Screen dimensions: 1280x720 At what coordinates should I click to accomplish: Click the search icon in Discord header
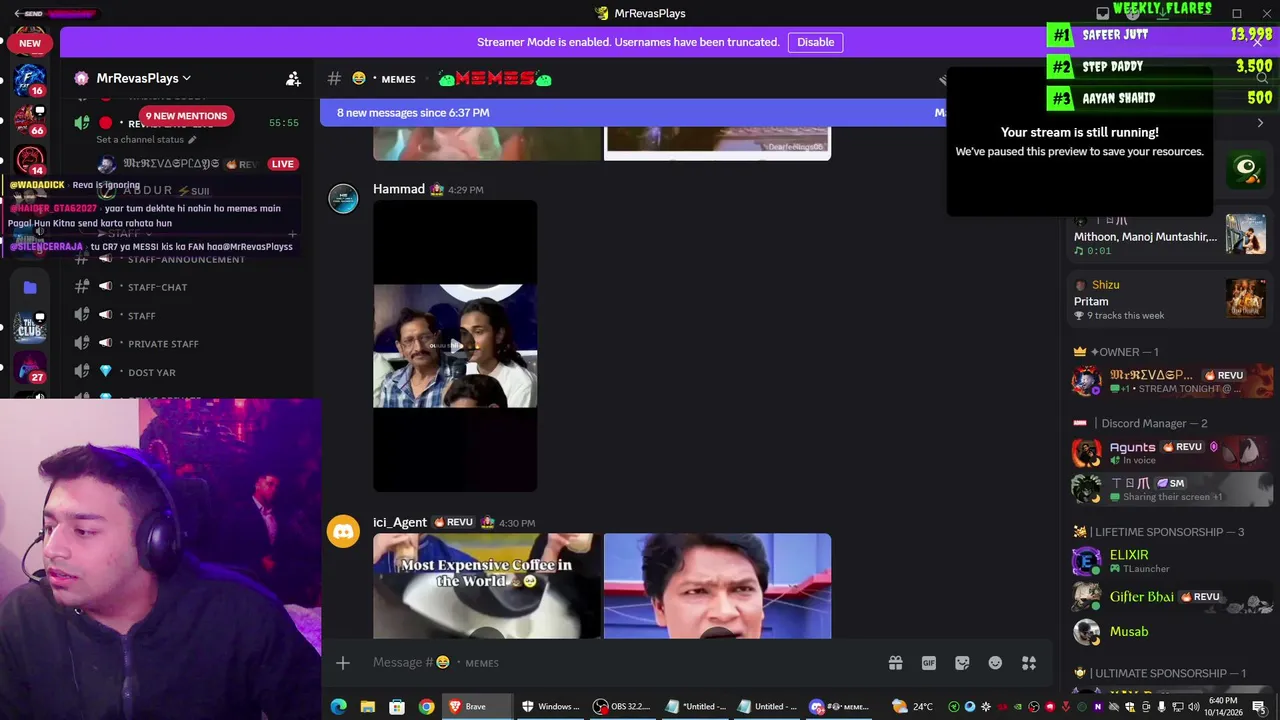(1262, 78)
